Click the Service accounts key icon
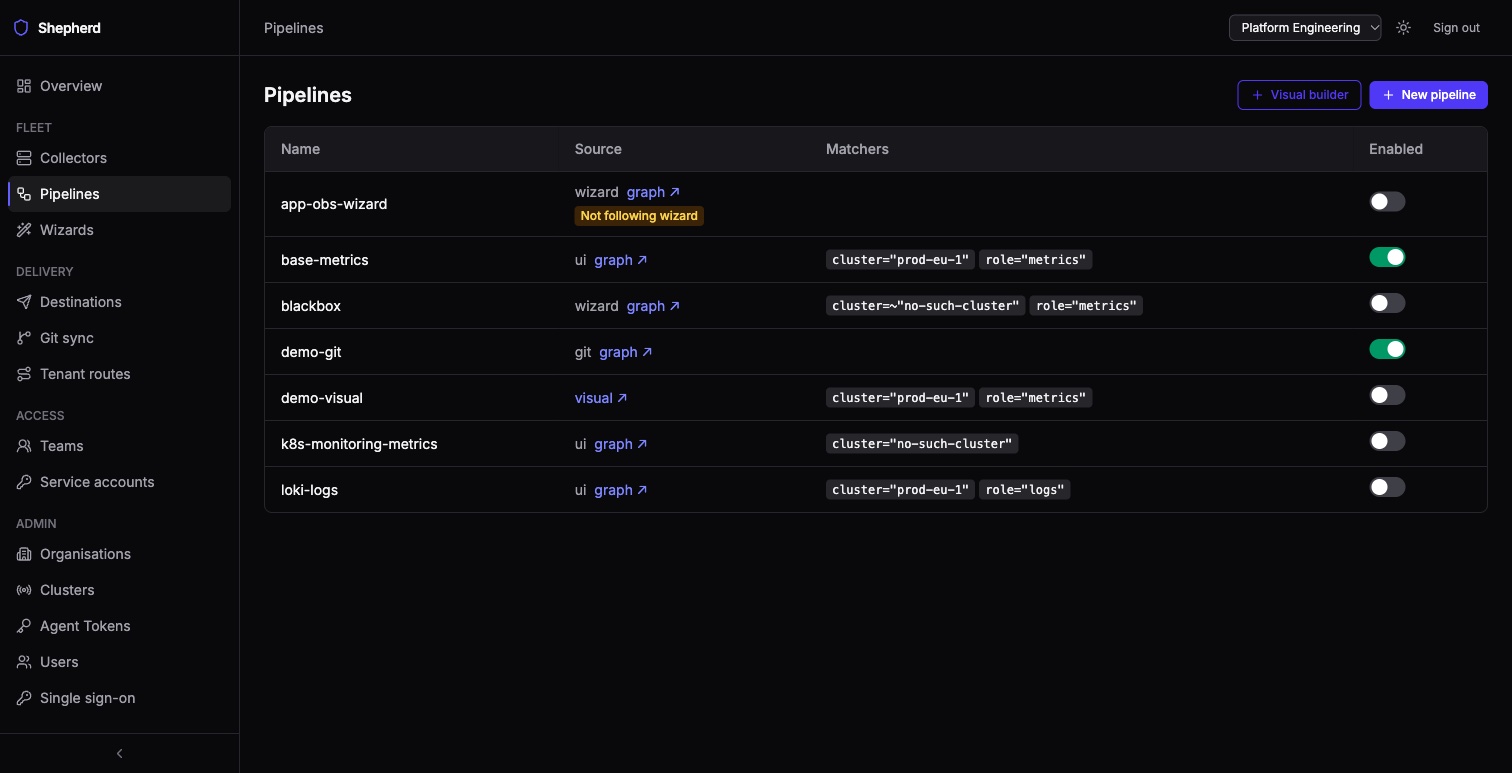This screenshot has width=1512, height=773. (x=24, y=482)
